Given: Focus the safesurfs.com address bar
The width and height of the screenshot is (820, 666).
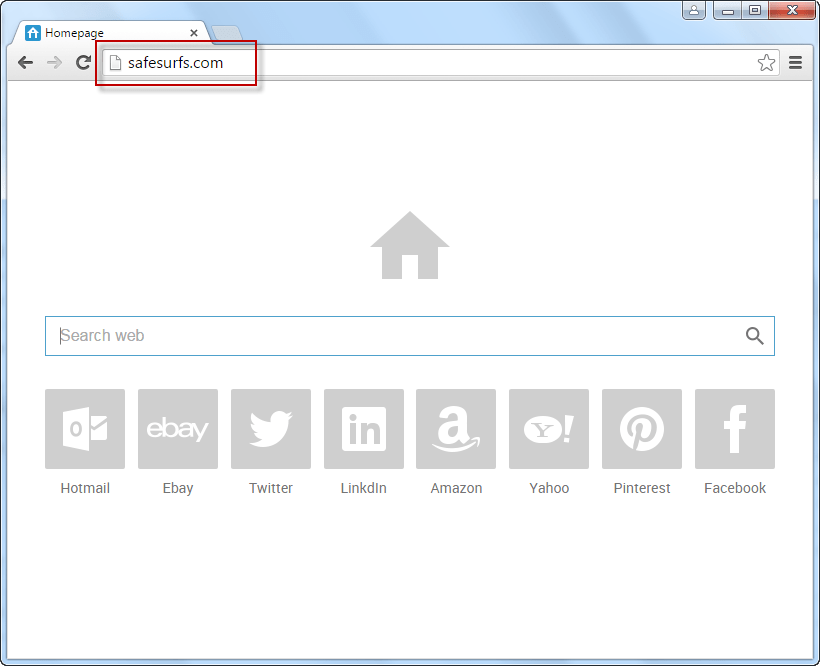Looking at the screenshot, I should [440, 63].
